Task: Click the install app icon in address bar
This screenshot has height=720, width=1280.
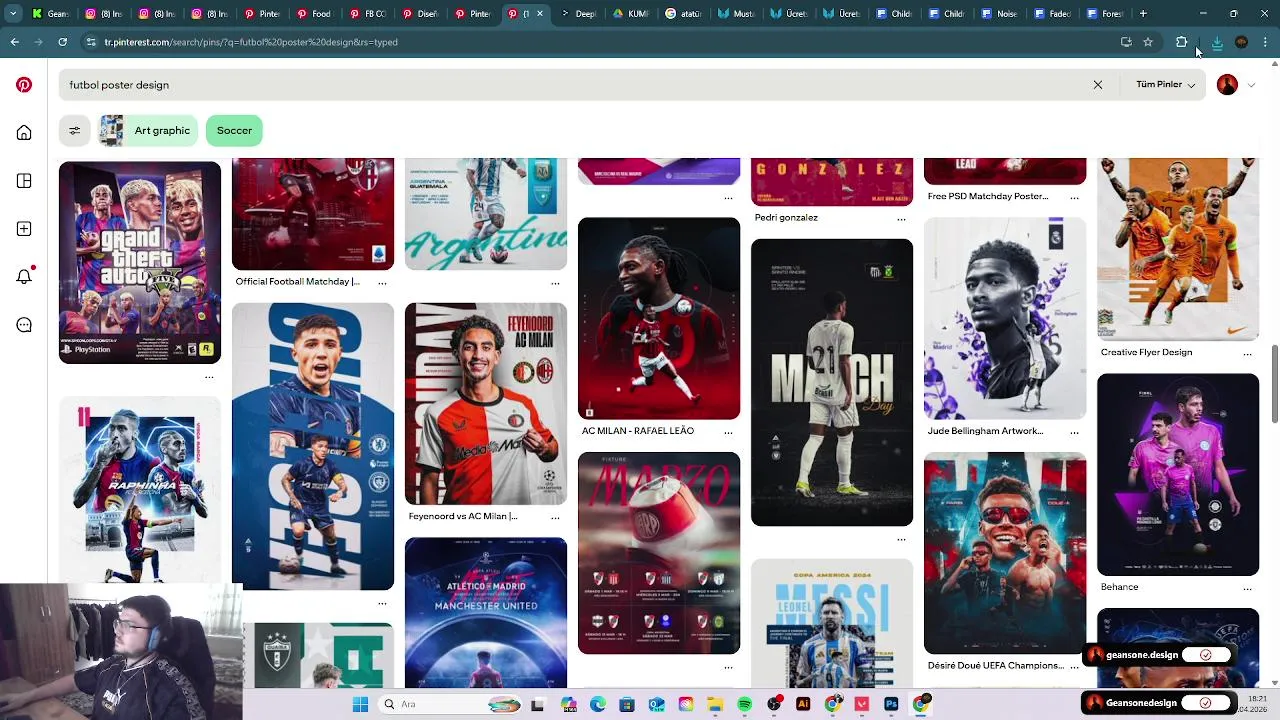Action: [1126, 42]
